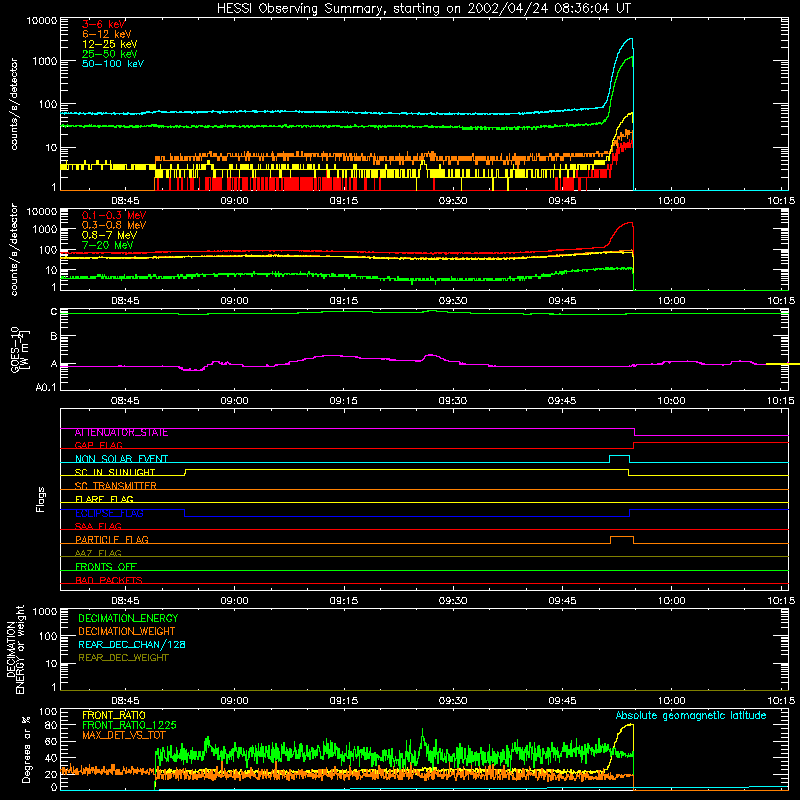Click the Absolute geomagnetic latitude label
This screenshot has width=800, height=800.
point(691,716)
